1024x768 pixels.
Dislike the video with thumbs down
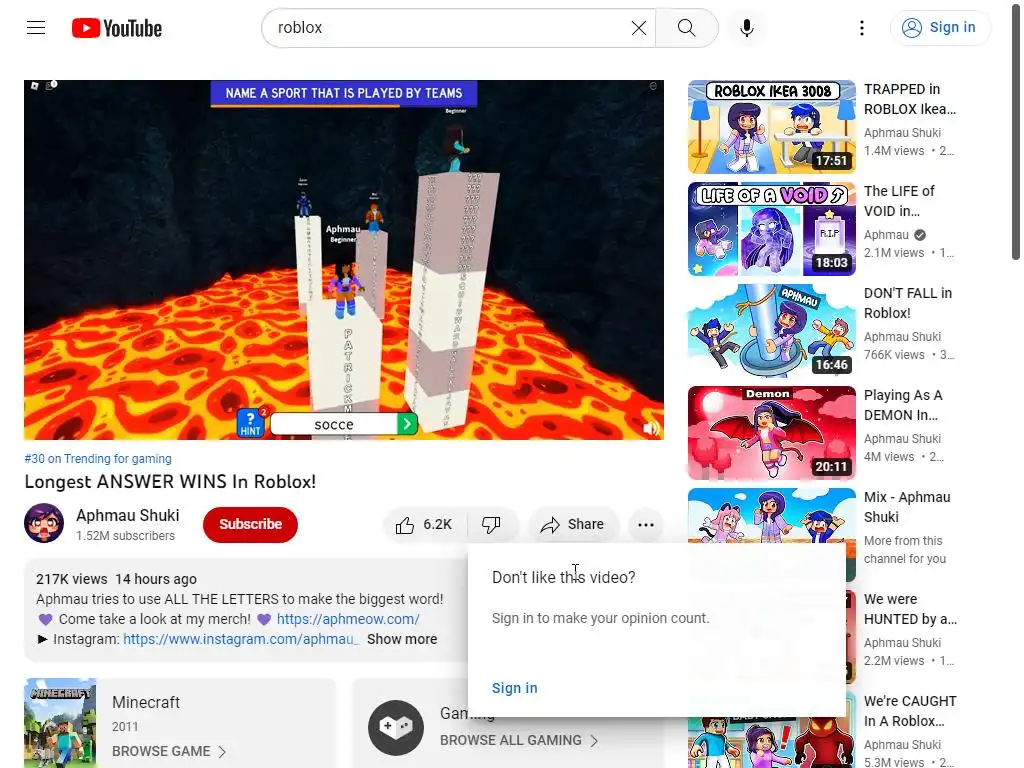pos(491,524)
